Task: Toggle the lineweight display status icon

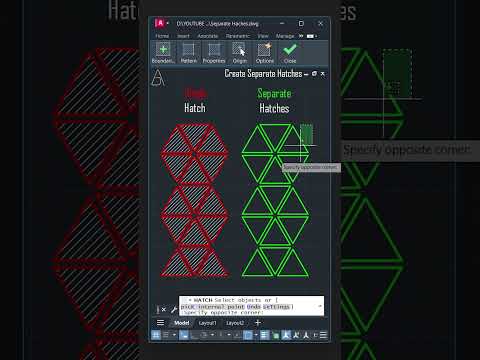Action: [x=265, y=335]
